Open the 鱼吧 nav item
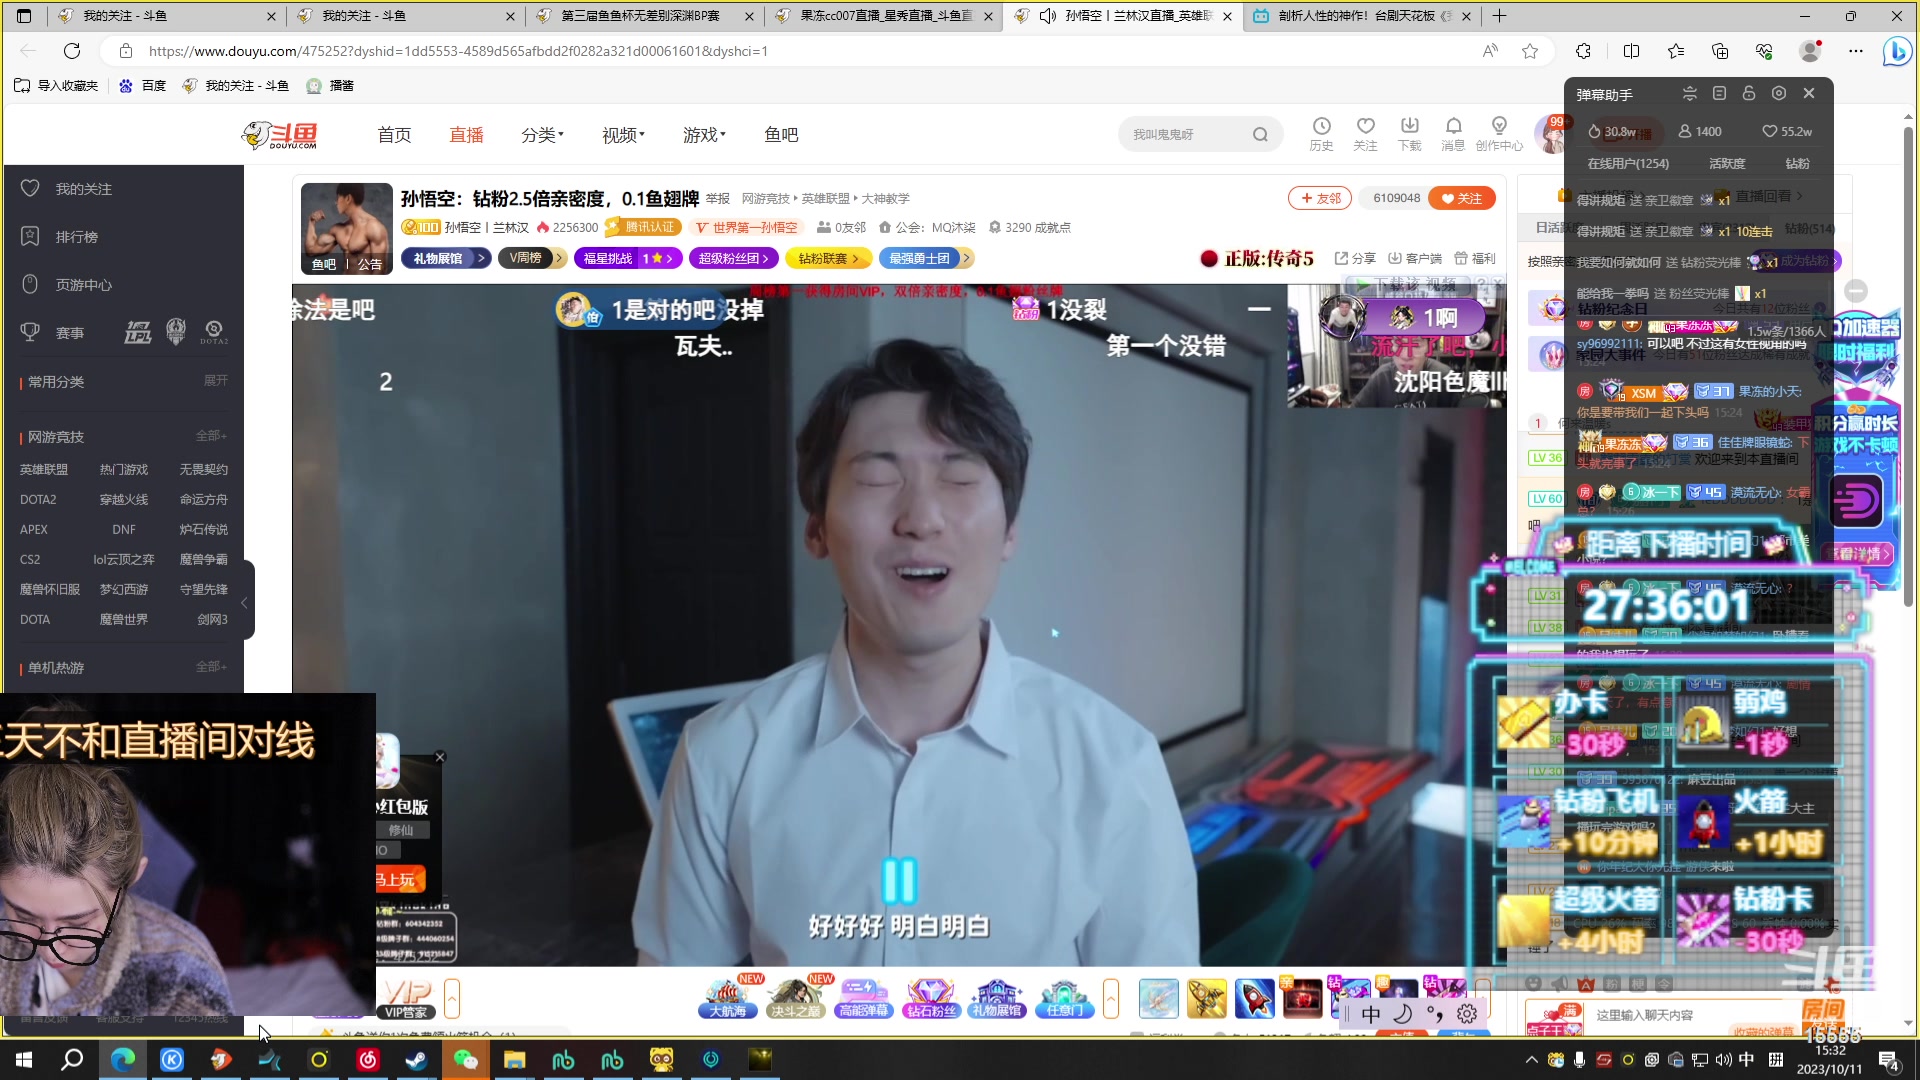 click(781, 134)
